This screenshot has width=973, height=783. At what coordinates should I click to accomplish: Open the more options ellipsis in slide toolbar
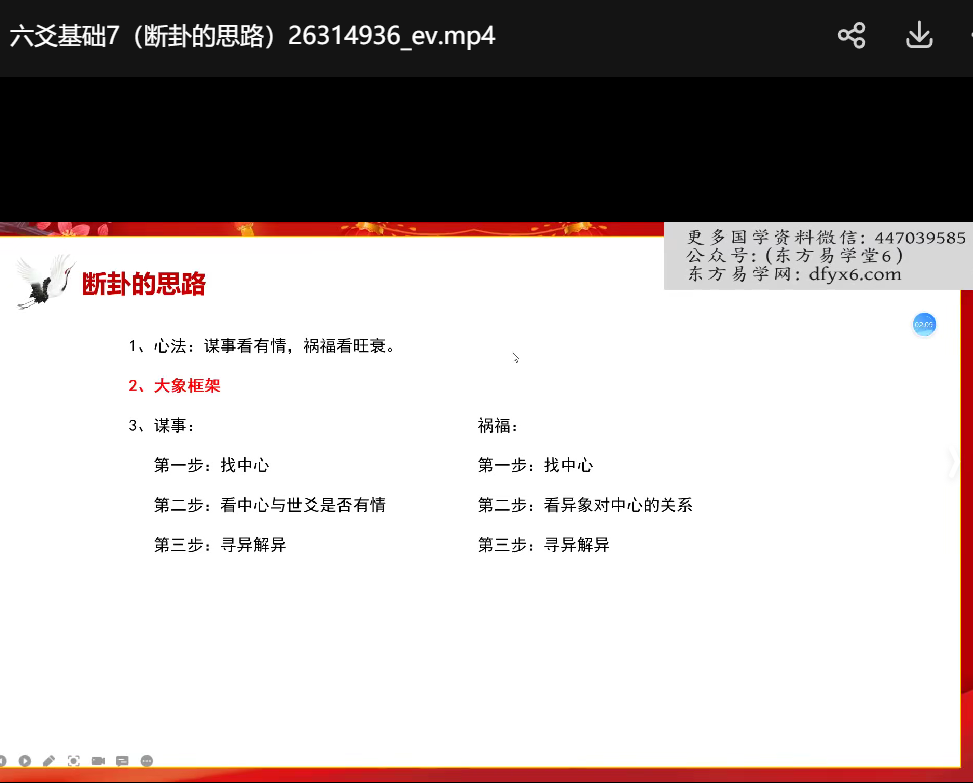point(147,761)
